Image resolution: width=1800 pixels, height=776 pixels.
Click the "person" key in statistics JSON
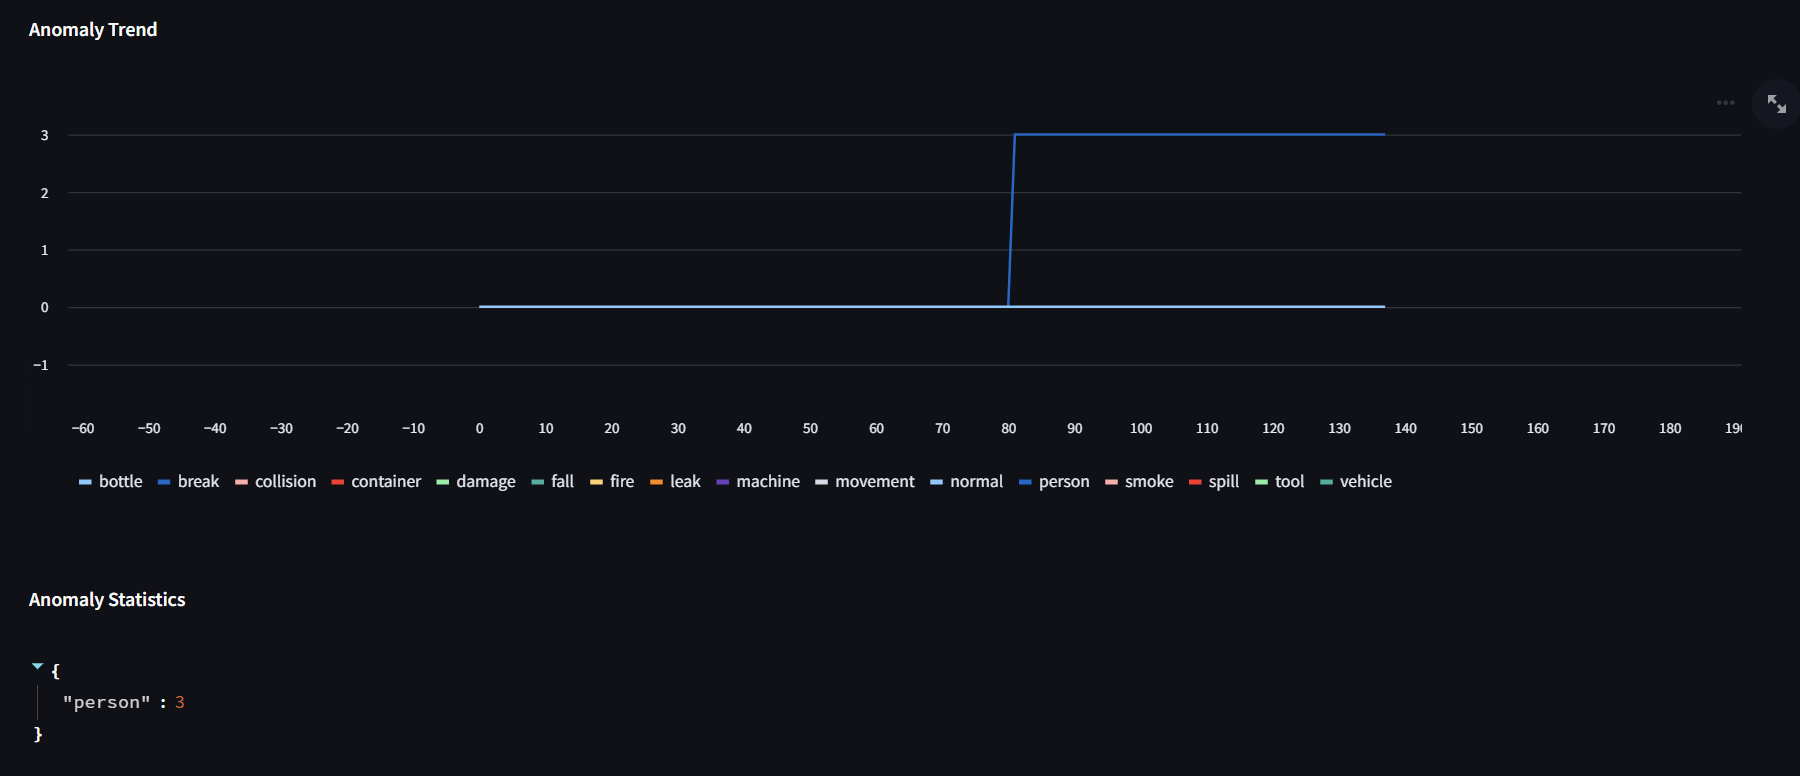(106, 703)
